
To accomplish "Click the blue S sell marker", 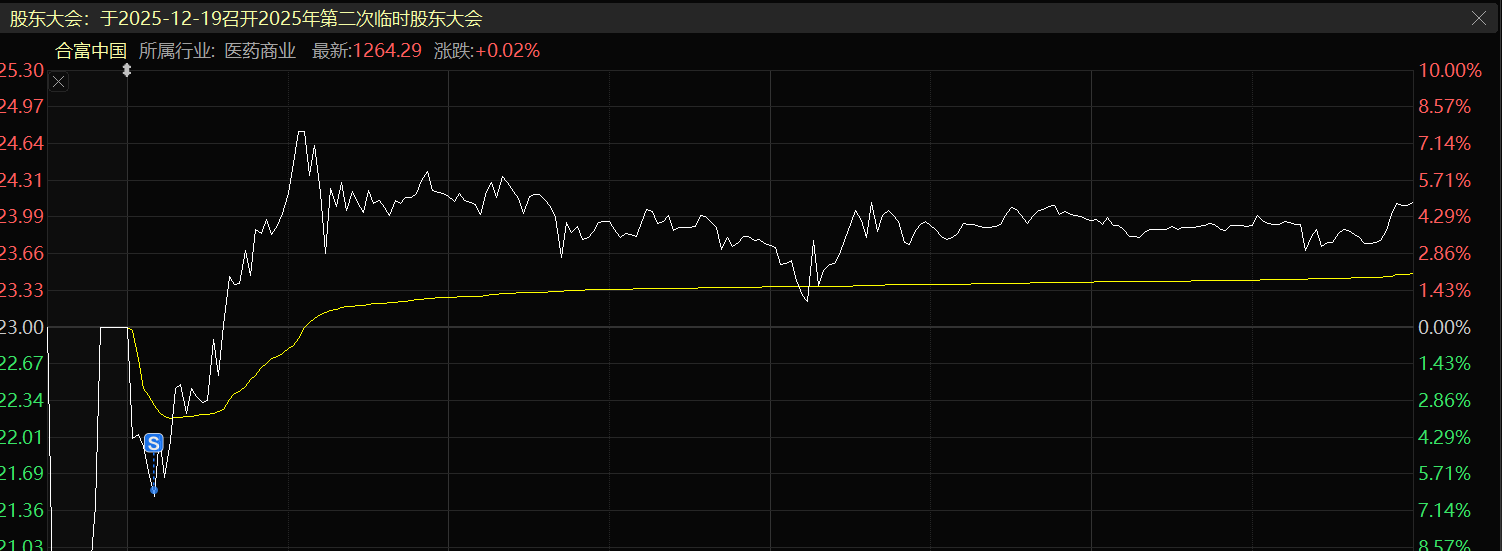I will point(153,443).
